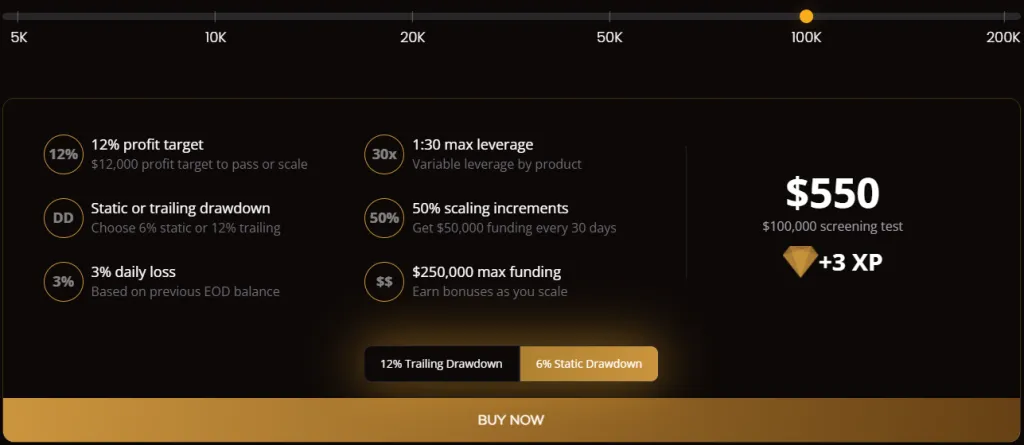Select the 6% Static Drawdown option
Viewport: 1024px width, 445px height.
pos(588,364)
